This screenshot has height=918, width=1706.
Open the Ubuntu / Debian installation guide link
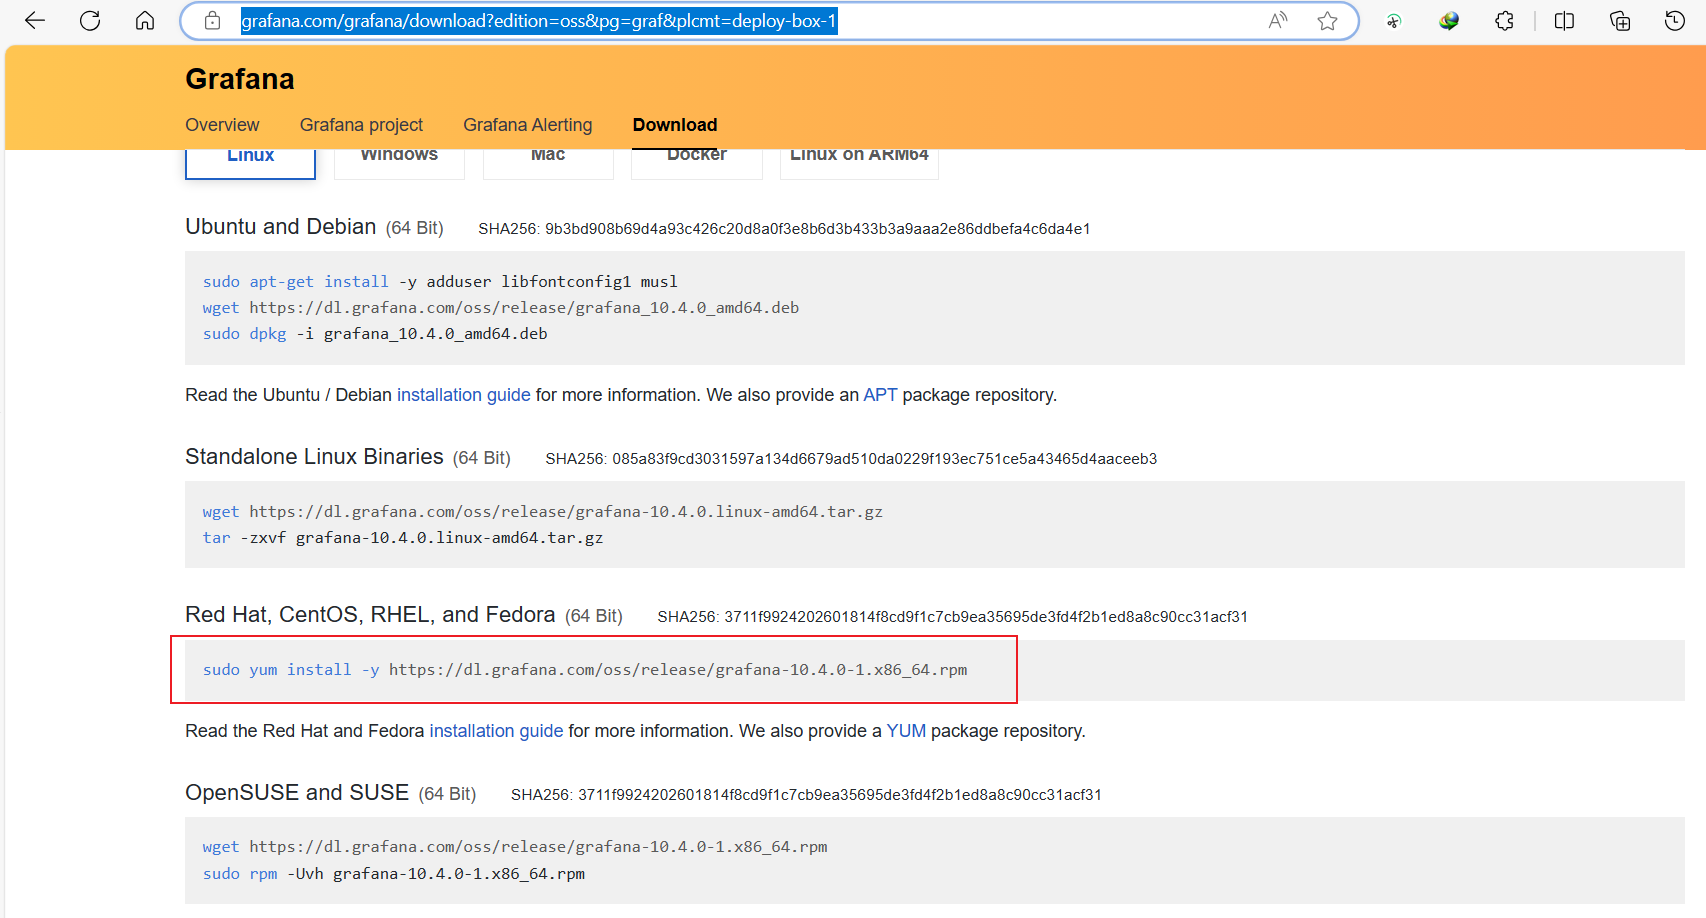point(464,395)
